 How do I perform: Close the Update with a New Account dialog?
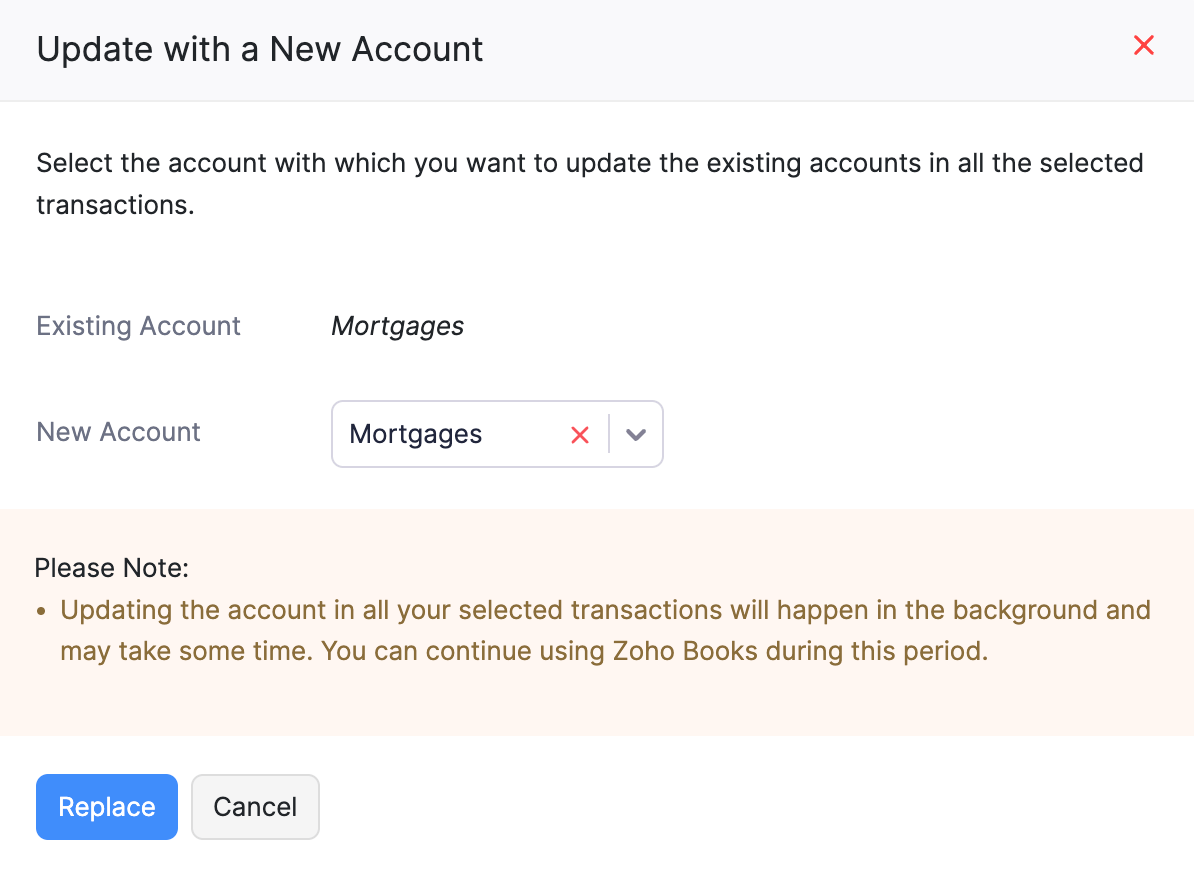1144,45
